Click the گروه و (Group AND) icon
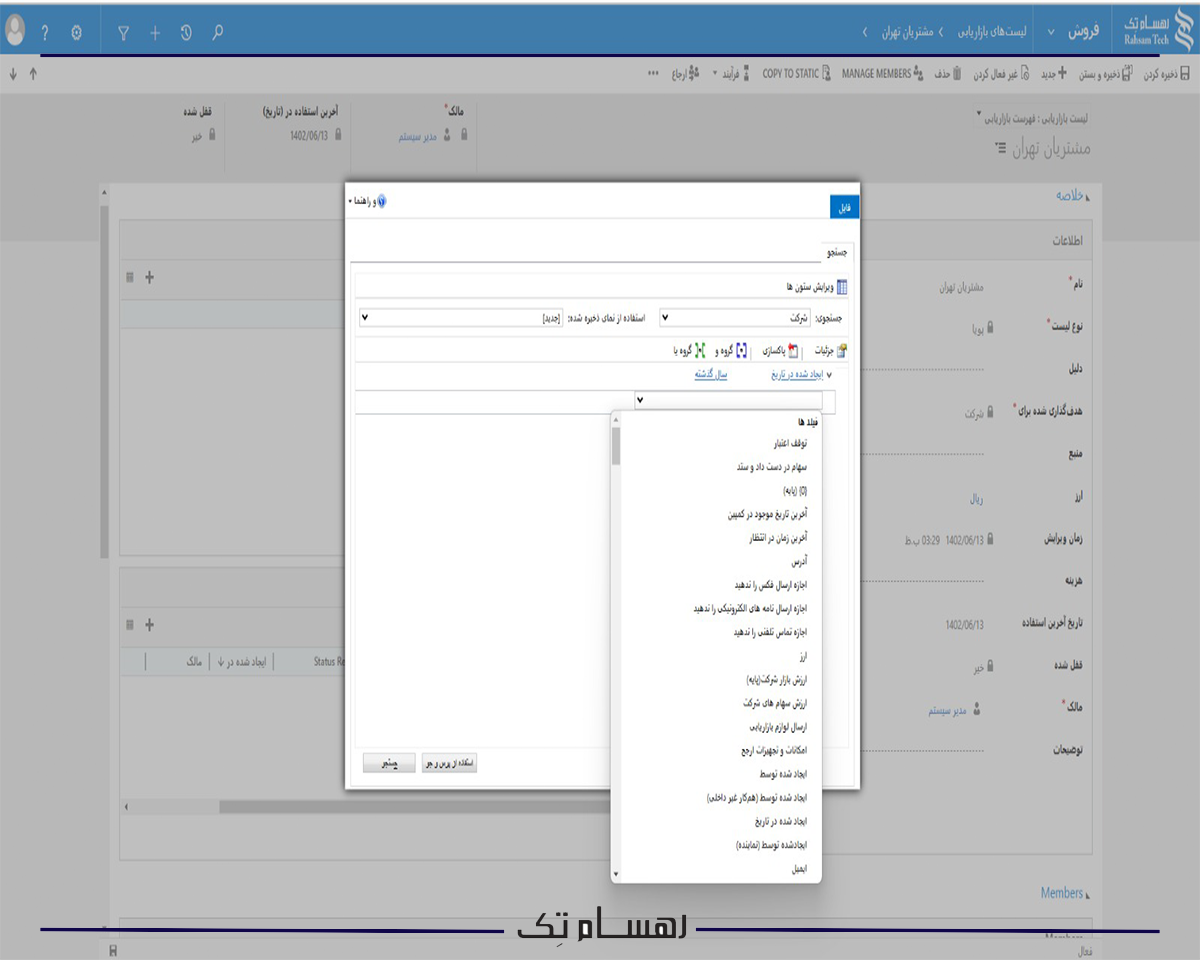The height and width of the screenshot is (960, 1200). 740,351
